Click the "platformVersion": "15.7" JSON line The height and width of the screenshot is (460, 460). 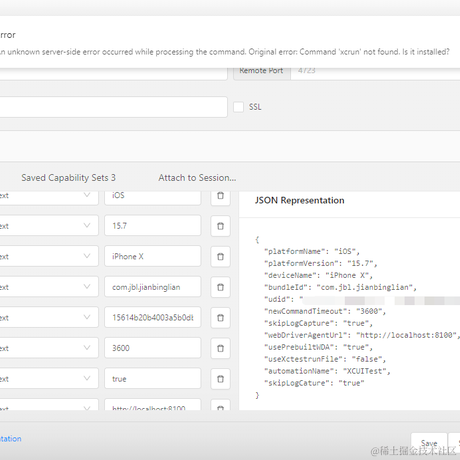[x=320, y=263]
